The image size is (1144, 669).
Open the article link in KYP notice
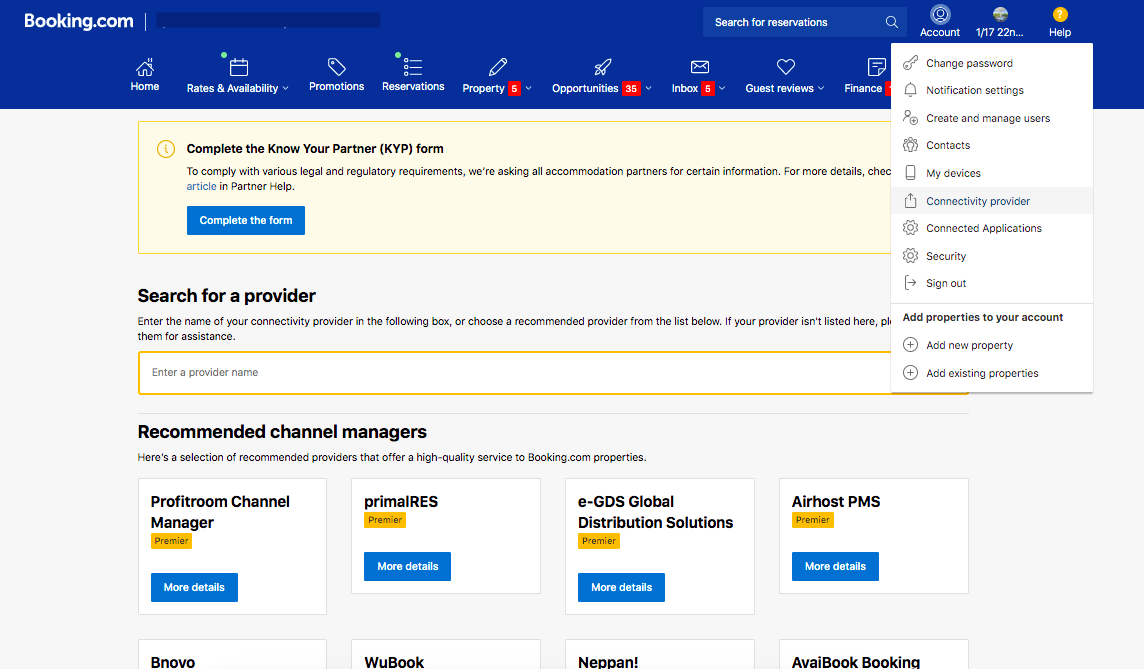click(x=201, y=186)
